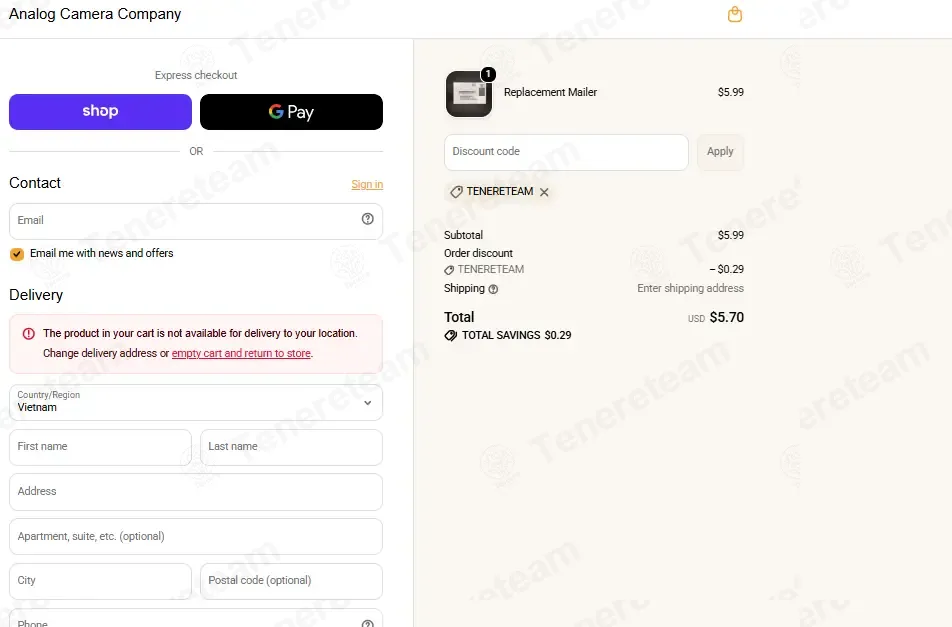Pay with Shop Pay express button
The height and width of the screenshot is (627, 952).
[x=100, y=112]
